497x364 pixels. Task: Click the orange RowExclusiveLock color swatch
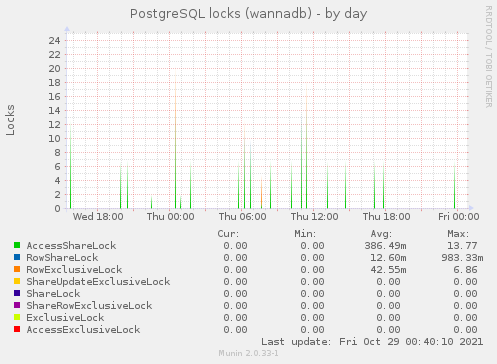pos(17,269)
